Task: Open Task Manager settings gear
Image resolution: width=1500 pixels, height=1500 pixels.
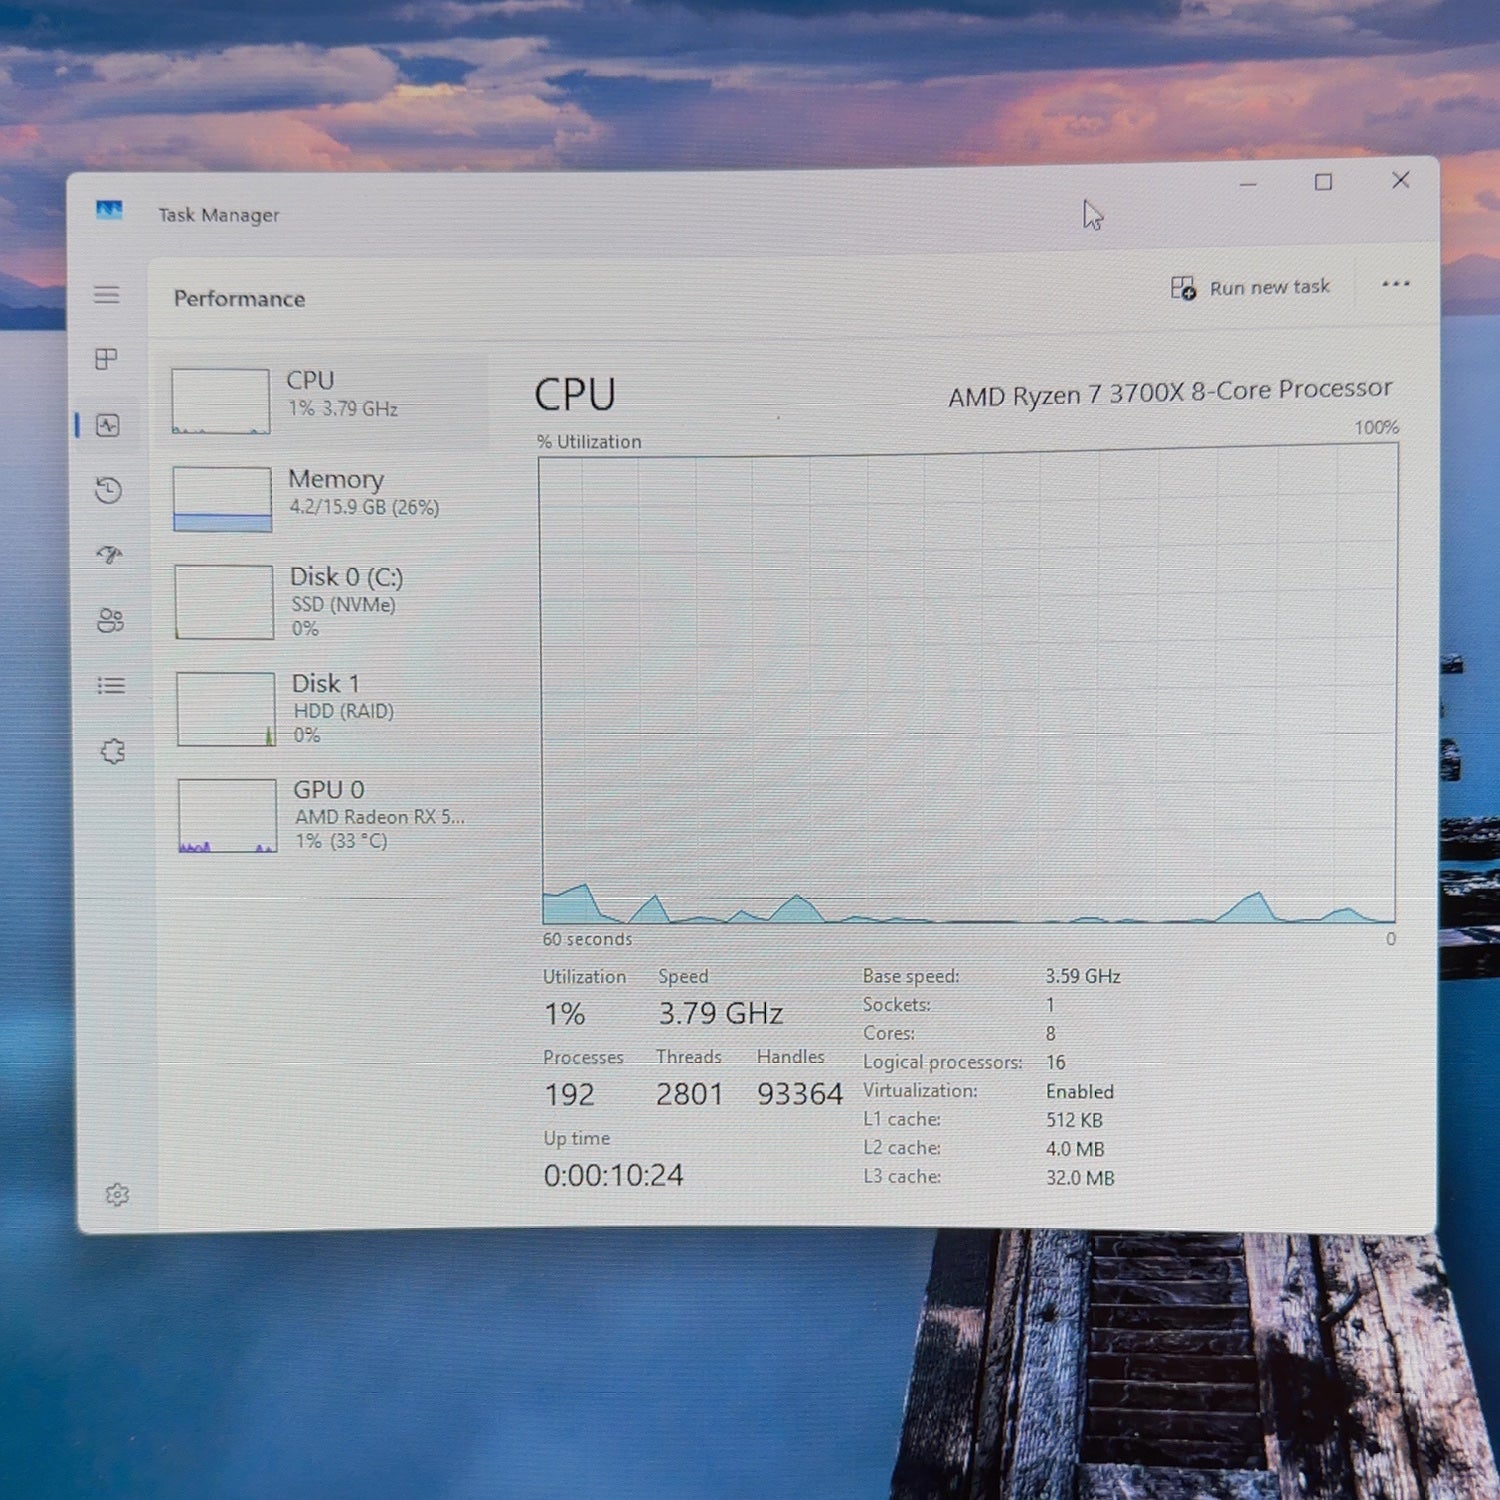Action: point(117,1195)
